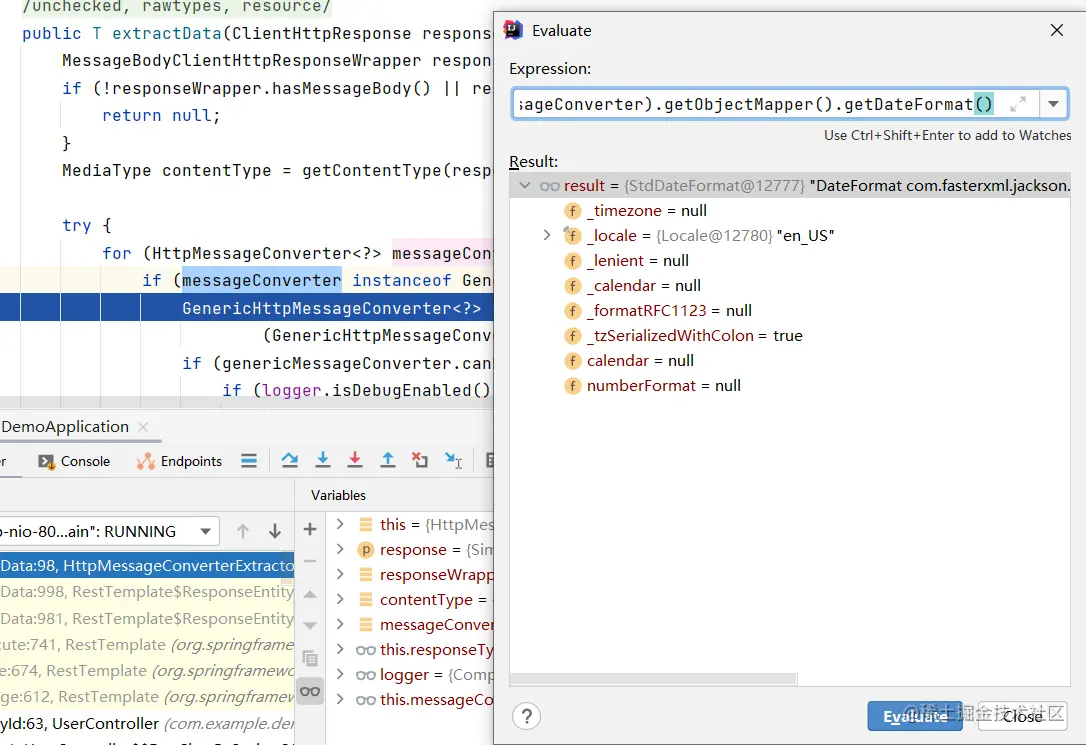Click Run to Cursor icon

[454, 460]
